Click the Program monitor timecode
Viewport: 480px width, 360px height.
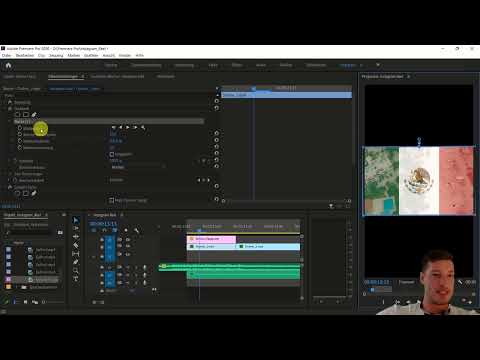tap(377, 282)
